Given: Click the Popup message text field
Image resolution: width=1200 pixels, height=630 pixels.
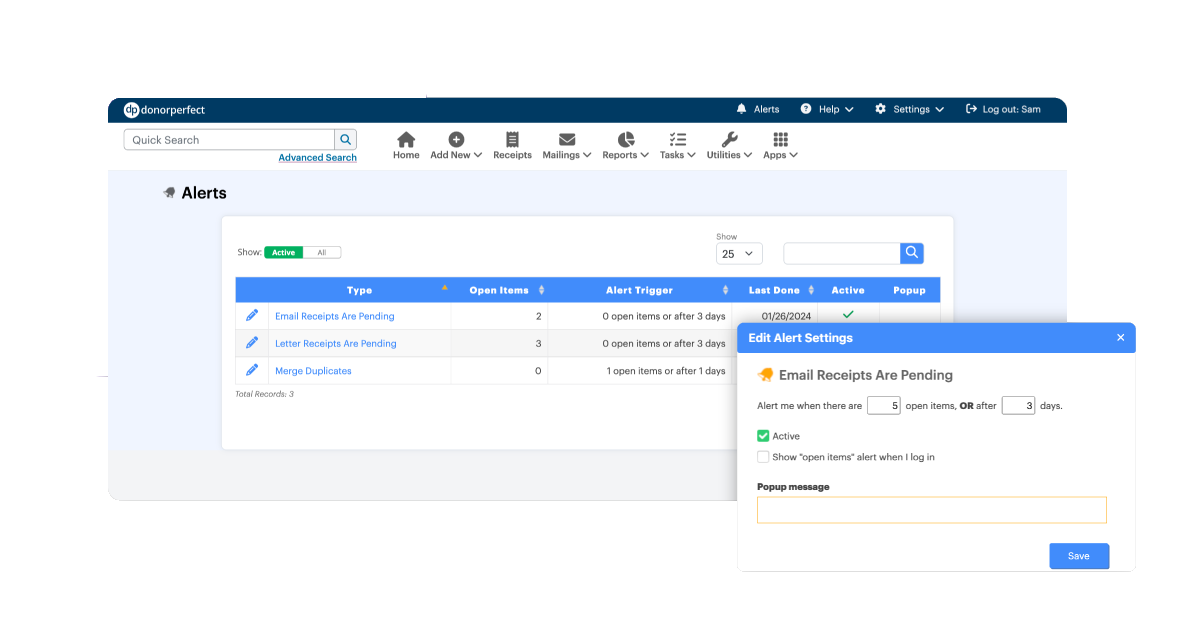Looking at the screenshot, I should coord(931,510).
